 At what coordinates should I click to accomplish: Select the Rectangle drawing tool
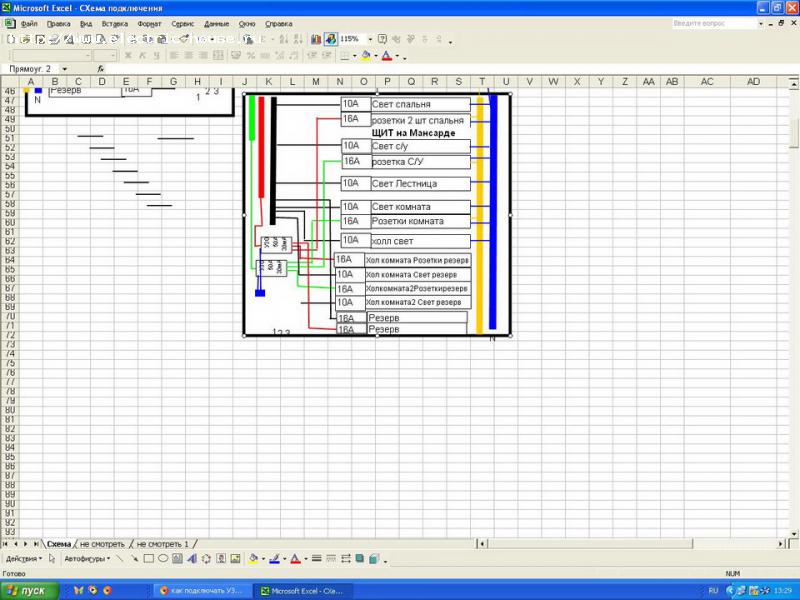(147, 558)
